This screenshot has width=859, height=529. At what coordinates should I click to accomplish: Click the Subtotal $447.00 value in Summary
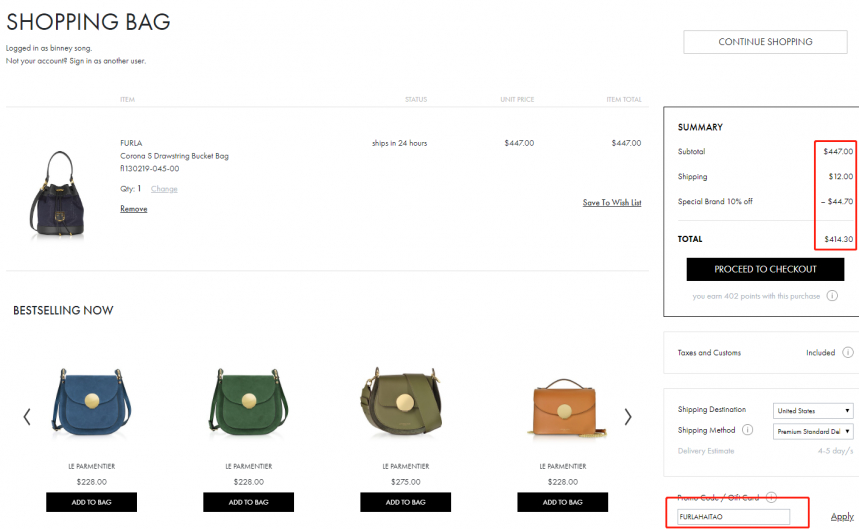click(x=838, y=151)
